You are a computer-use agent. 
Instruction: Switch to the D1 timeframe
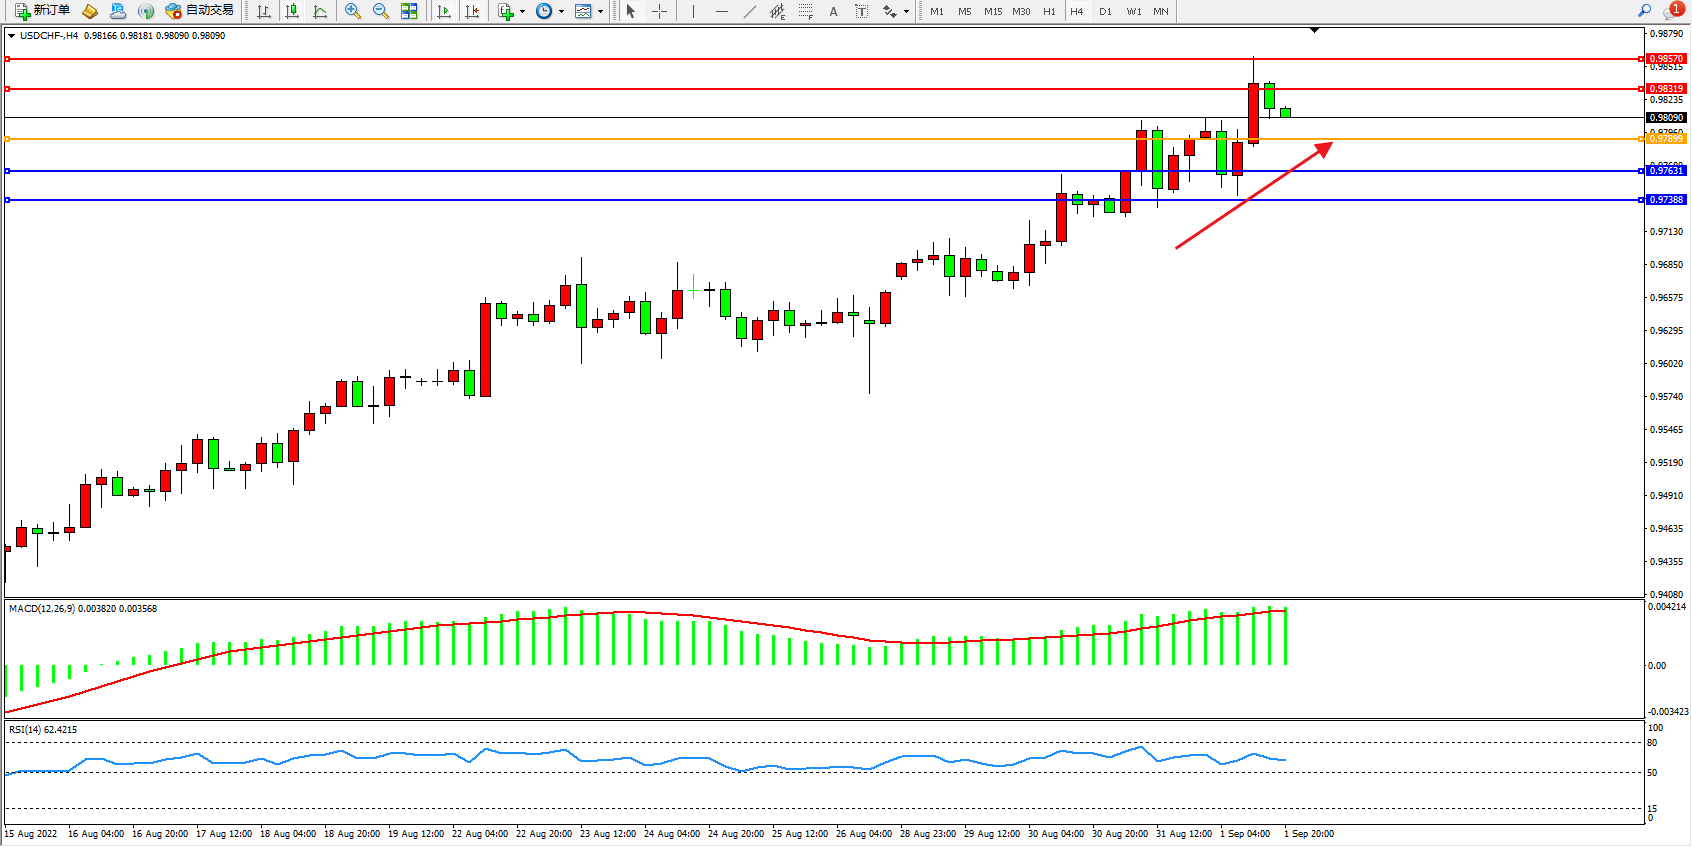1105,11
